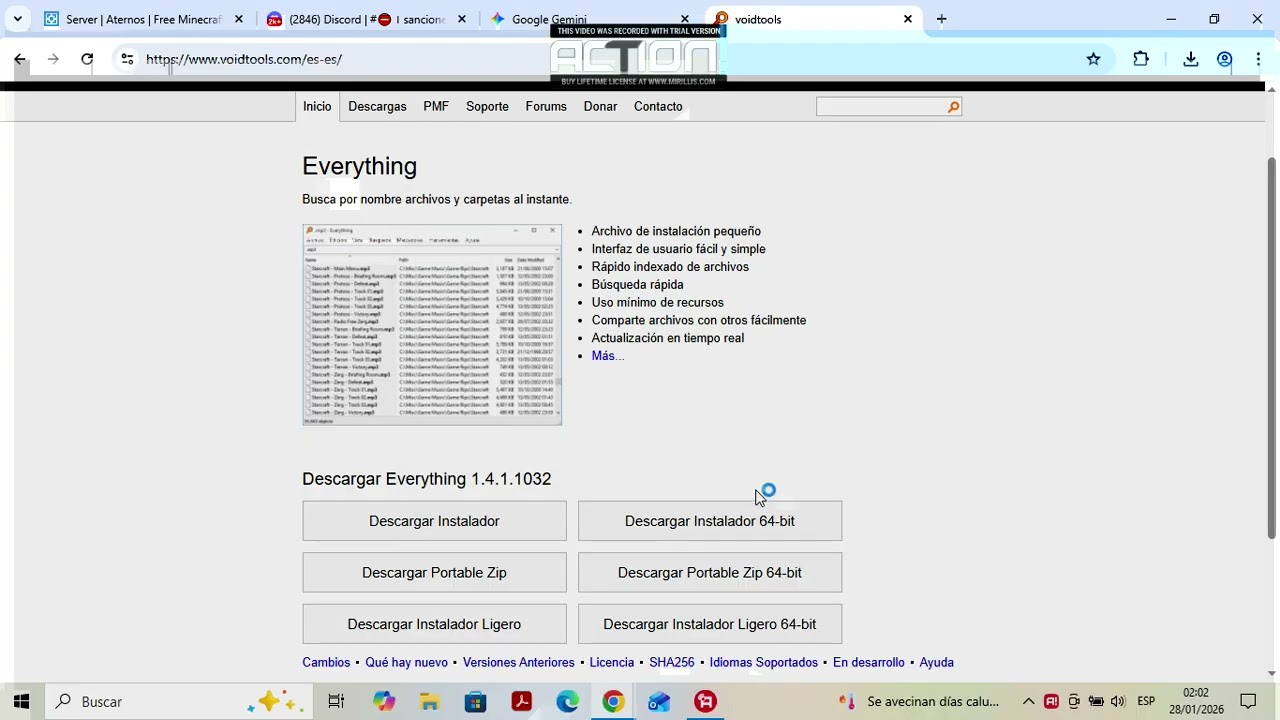The height and width of the screenshot is (720, 1280).
Task: Open File Explorer from the taskbar
Action: (x=430, y=701)
